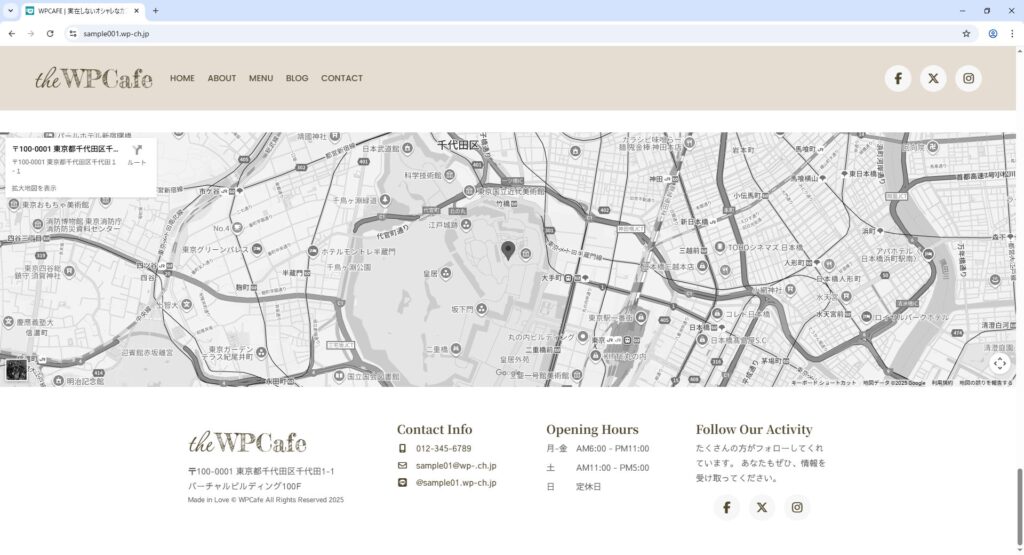Click the sample01 email address link
Viewport: 1024px width, 555px height.
[x=456, y=466]
